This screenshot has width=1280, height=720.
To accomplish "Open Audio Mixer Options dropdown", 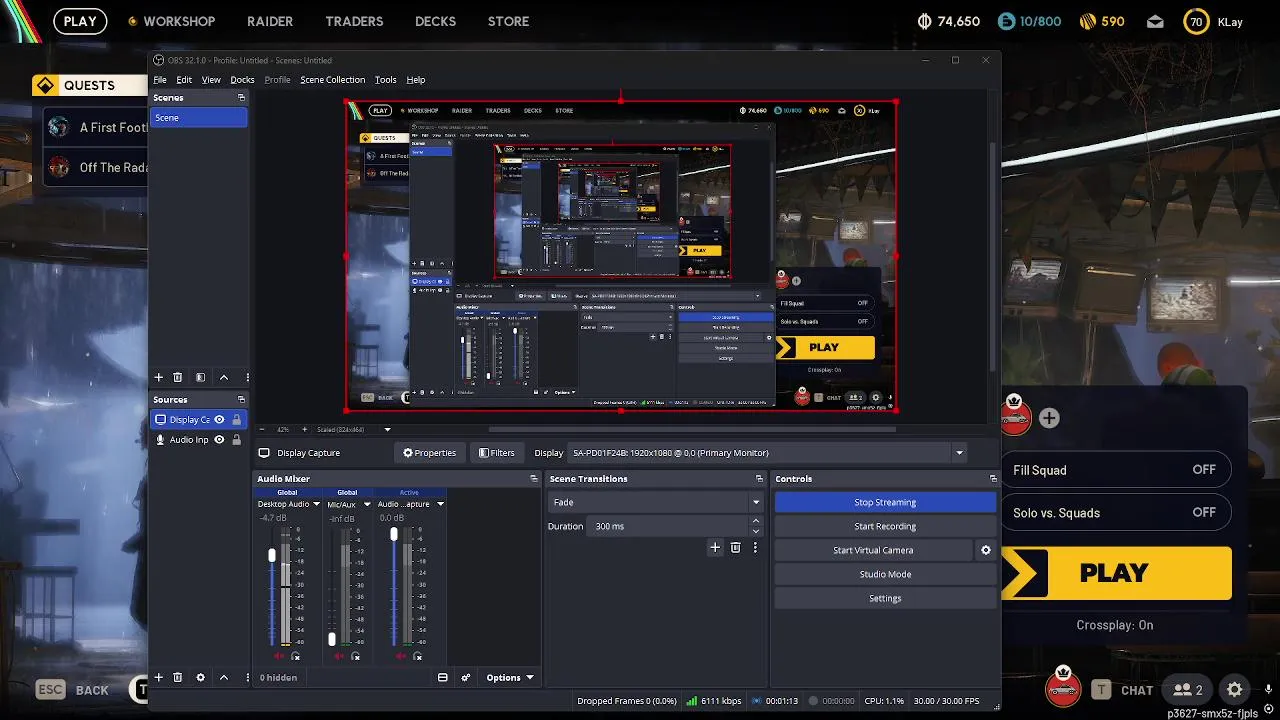I will coord(510,677).
